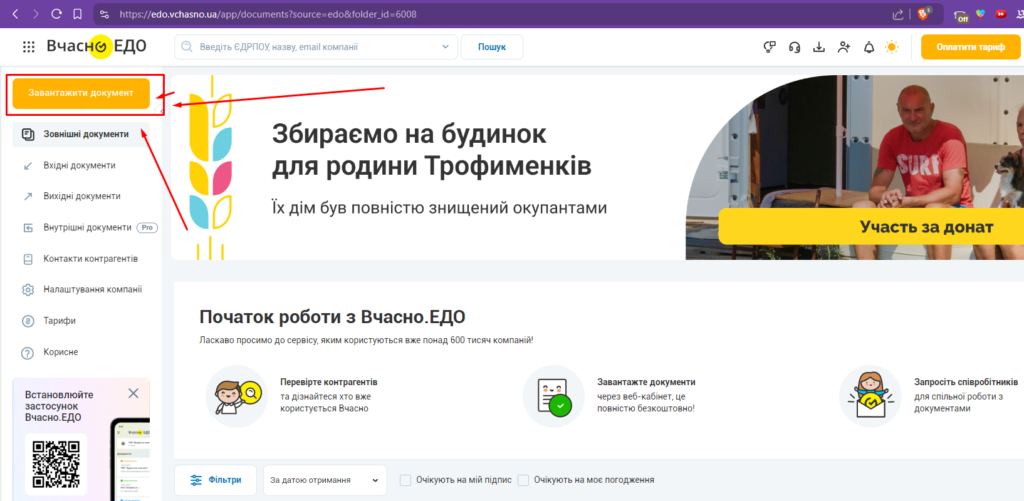Open Налаштування компанії

93,289
